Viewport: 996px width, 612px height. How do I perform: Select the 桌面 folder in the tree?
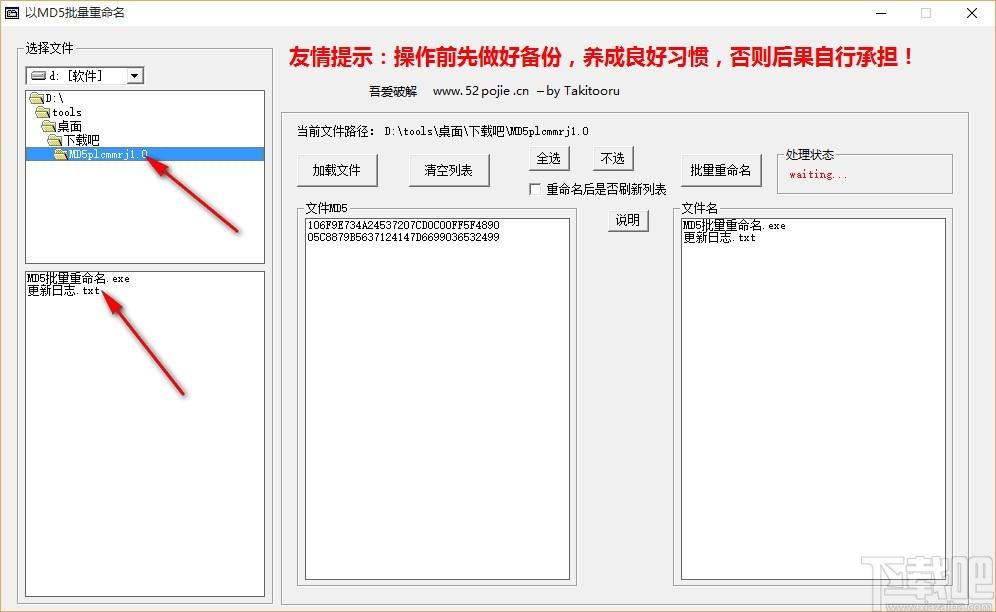click(x=69, y=126)
